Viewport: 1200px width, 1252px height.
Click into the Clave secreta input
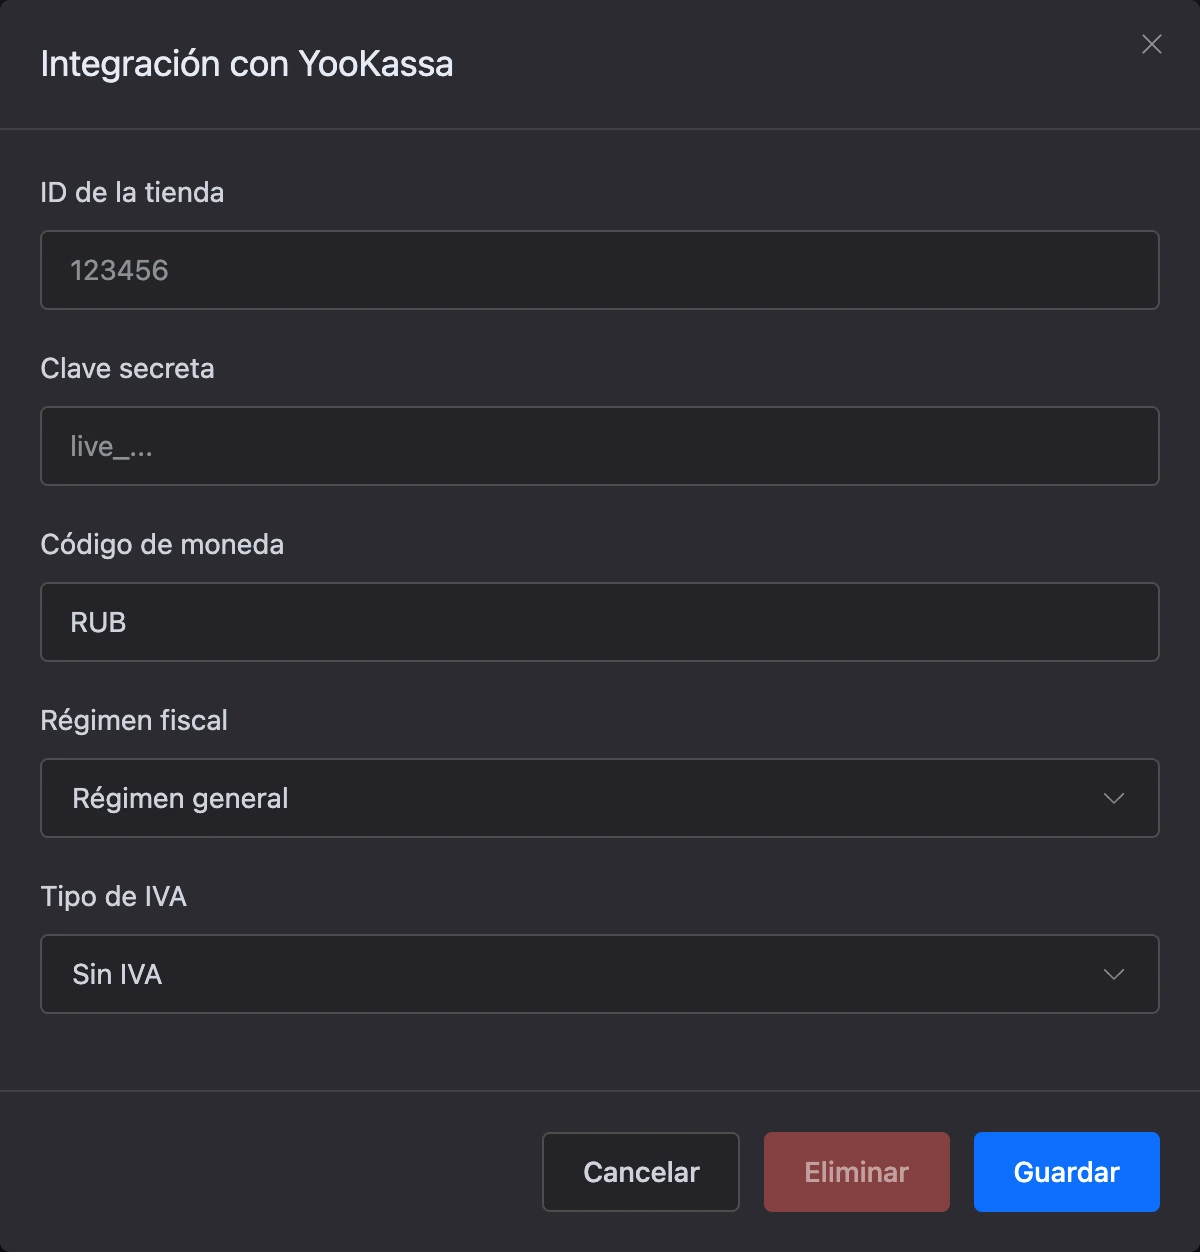(600, 446)
